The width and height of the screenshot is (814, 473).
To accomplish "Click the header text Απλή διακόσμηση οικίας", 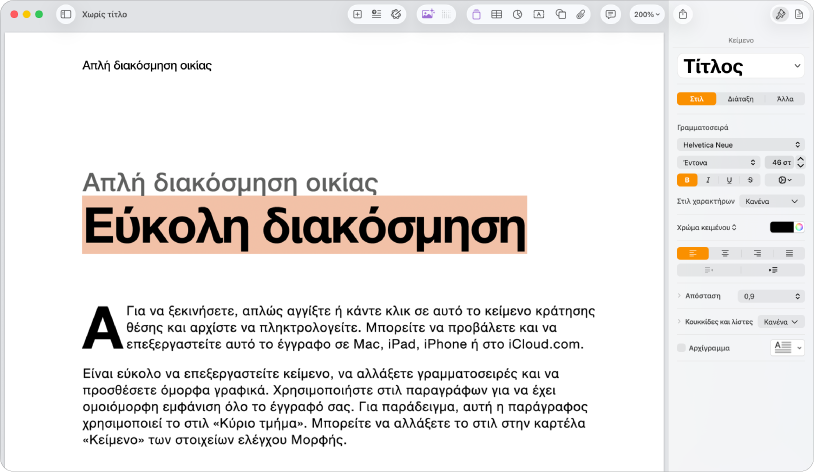I will click(x=147, y=65).
